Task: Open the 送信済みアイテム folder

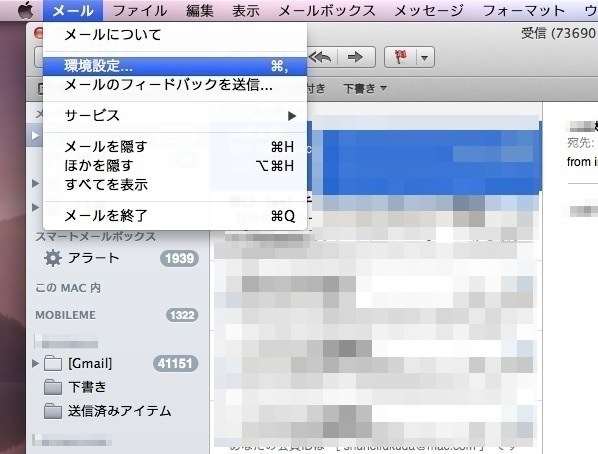Action: pyautogui.click(x=118, y=411)
